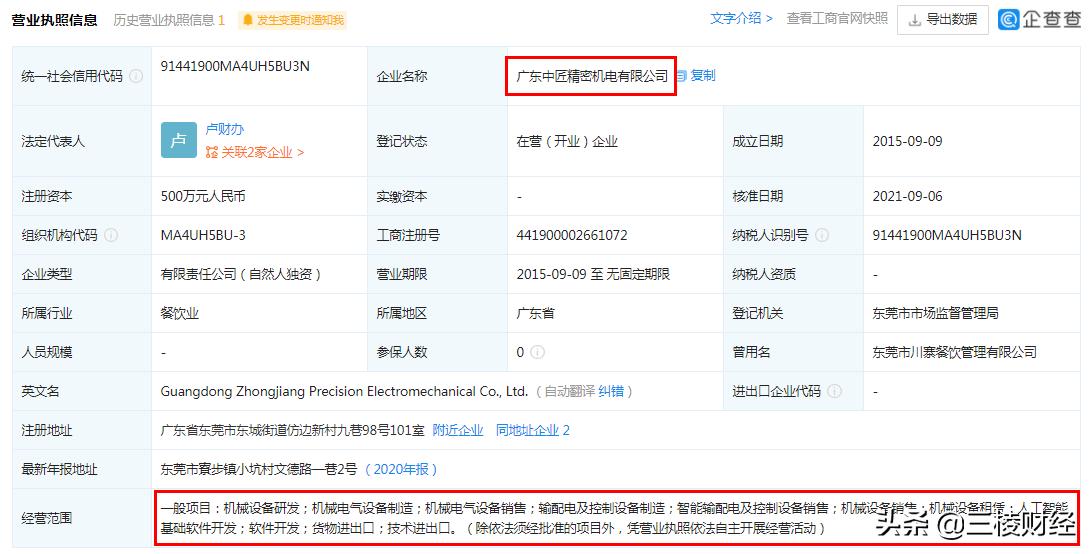Expand 关联2家企业 link
Image resolution: width=1092 pixels, height=554 pixels.
[x=262, y=152]
